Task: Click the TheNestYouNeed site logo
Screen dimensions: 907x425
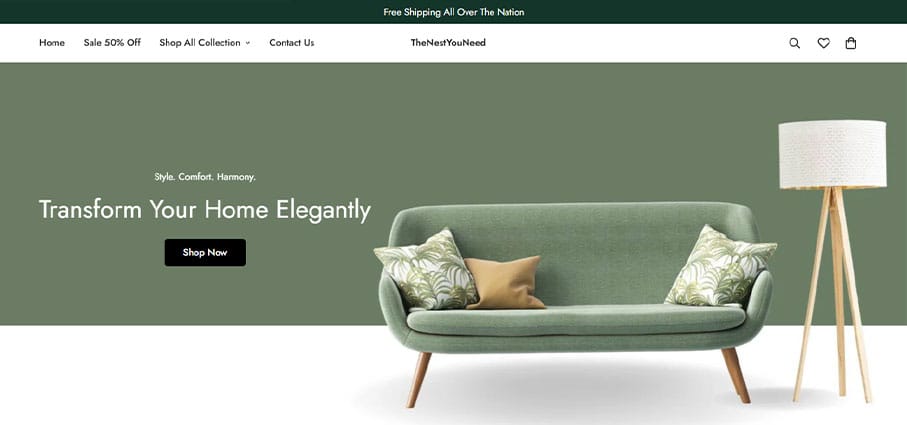Action: 448,43
